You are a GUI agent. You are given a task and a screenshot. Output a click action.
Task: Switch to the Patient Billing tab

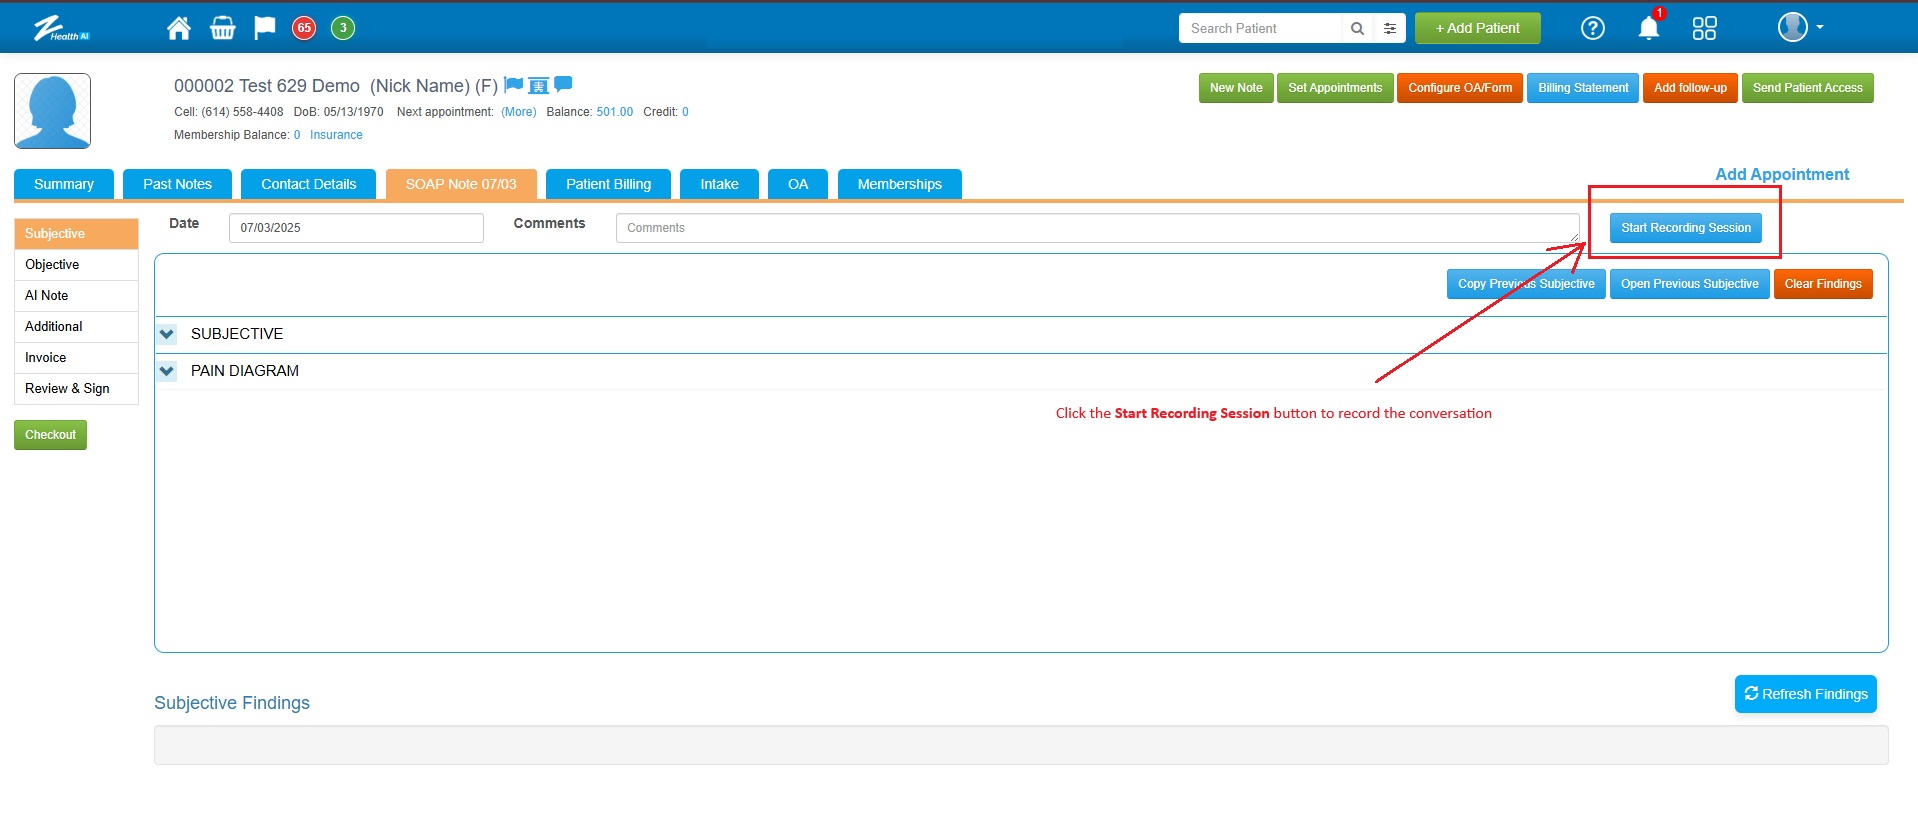pyautogui.click(x=608, y=184)
